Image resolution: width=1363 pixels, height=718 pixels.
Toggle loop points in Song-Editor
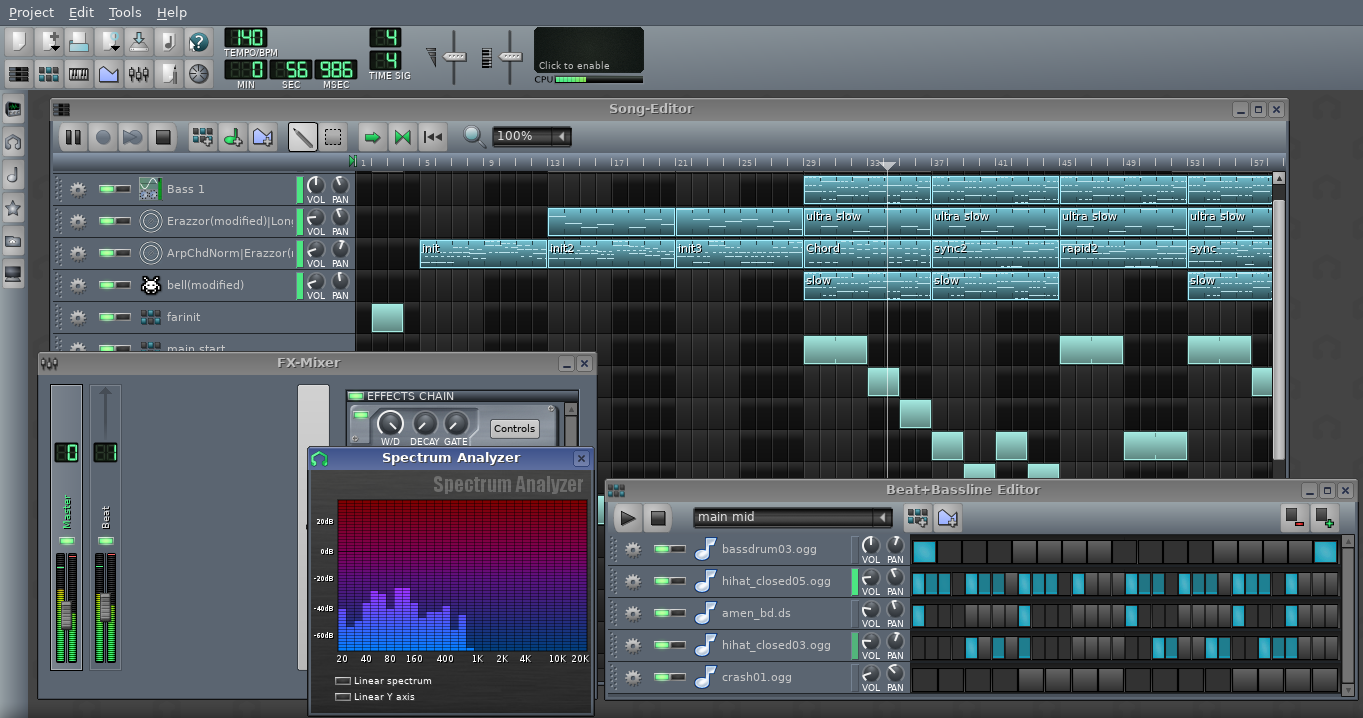click(402, 137)
